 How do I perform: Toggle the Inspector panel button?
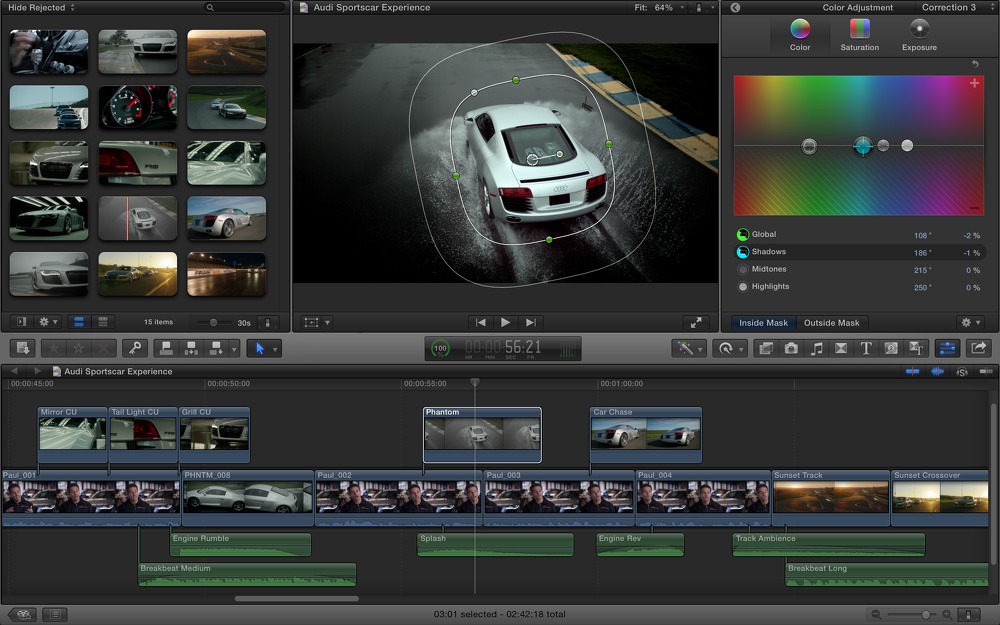pos(947,348)
